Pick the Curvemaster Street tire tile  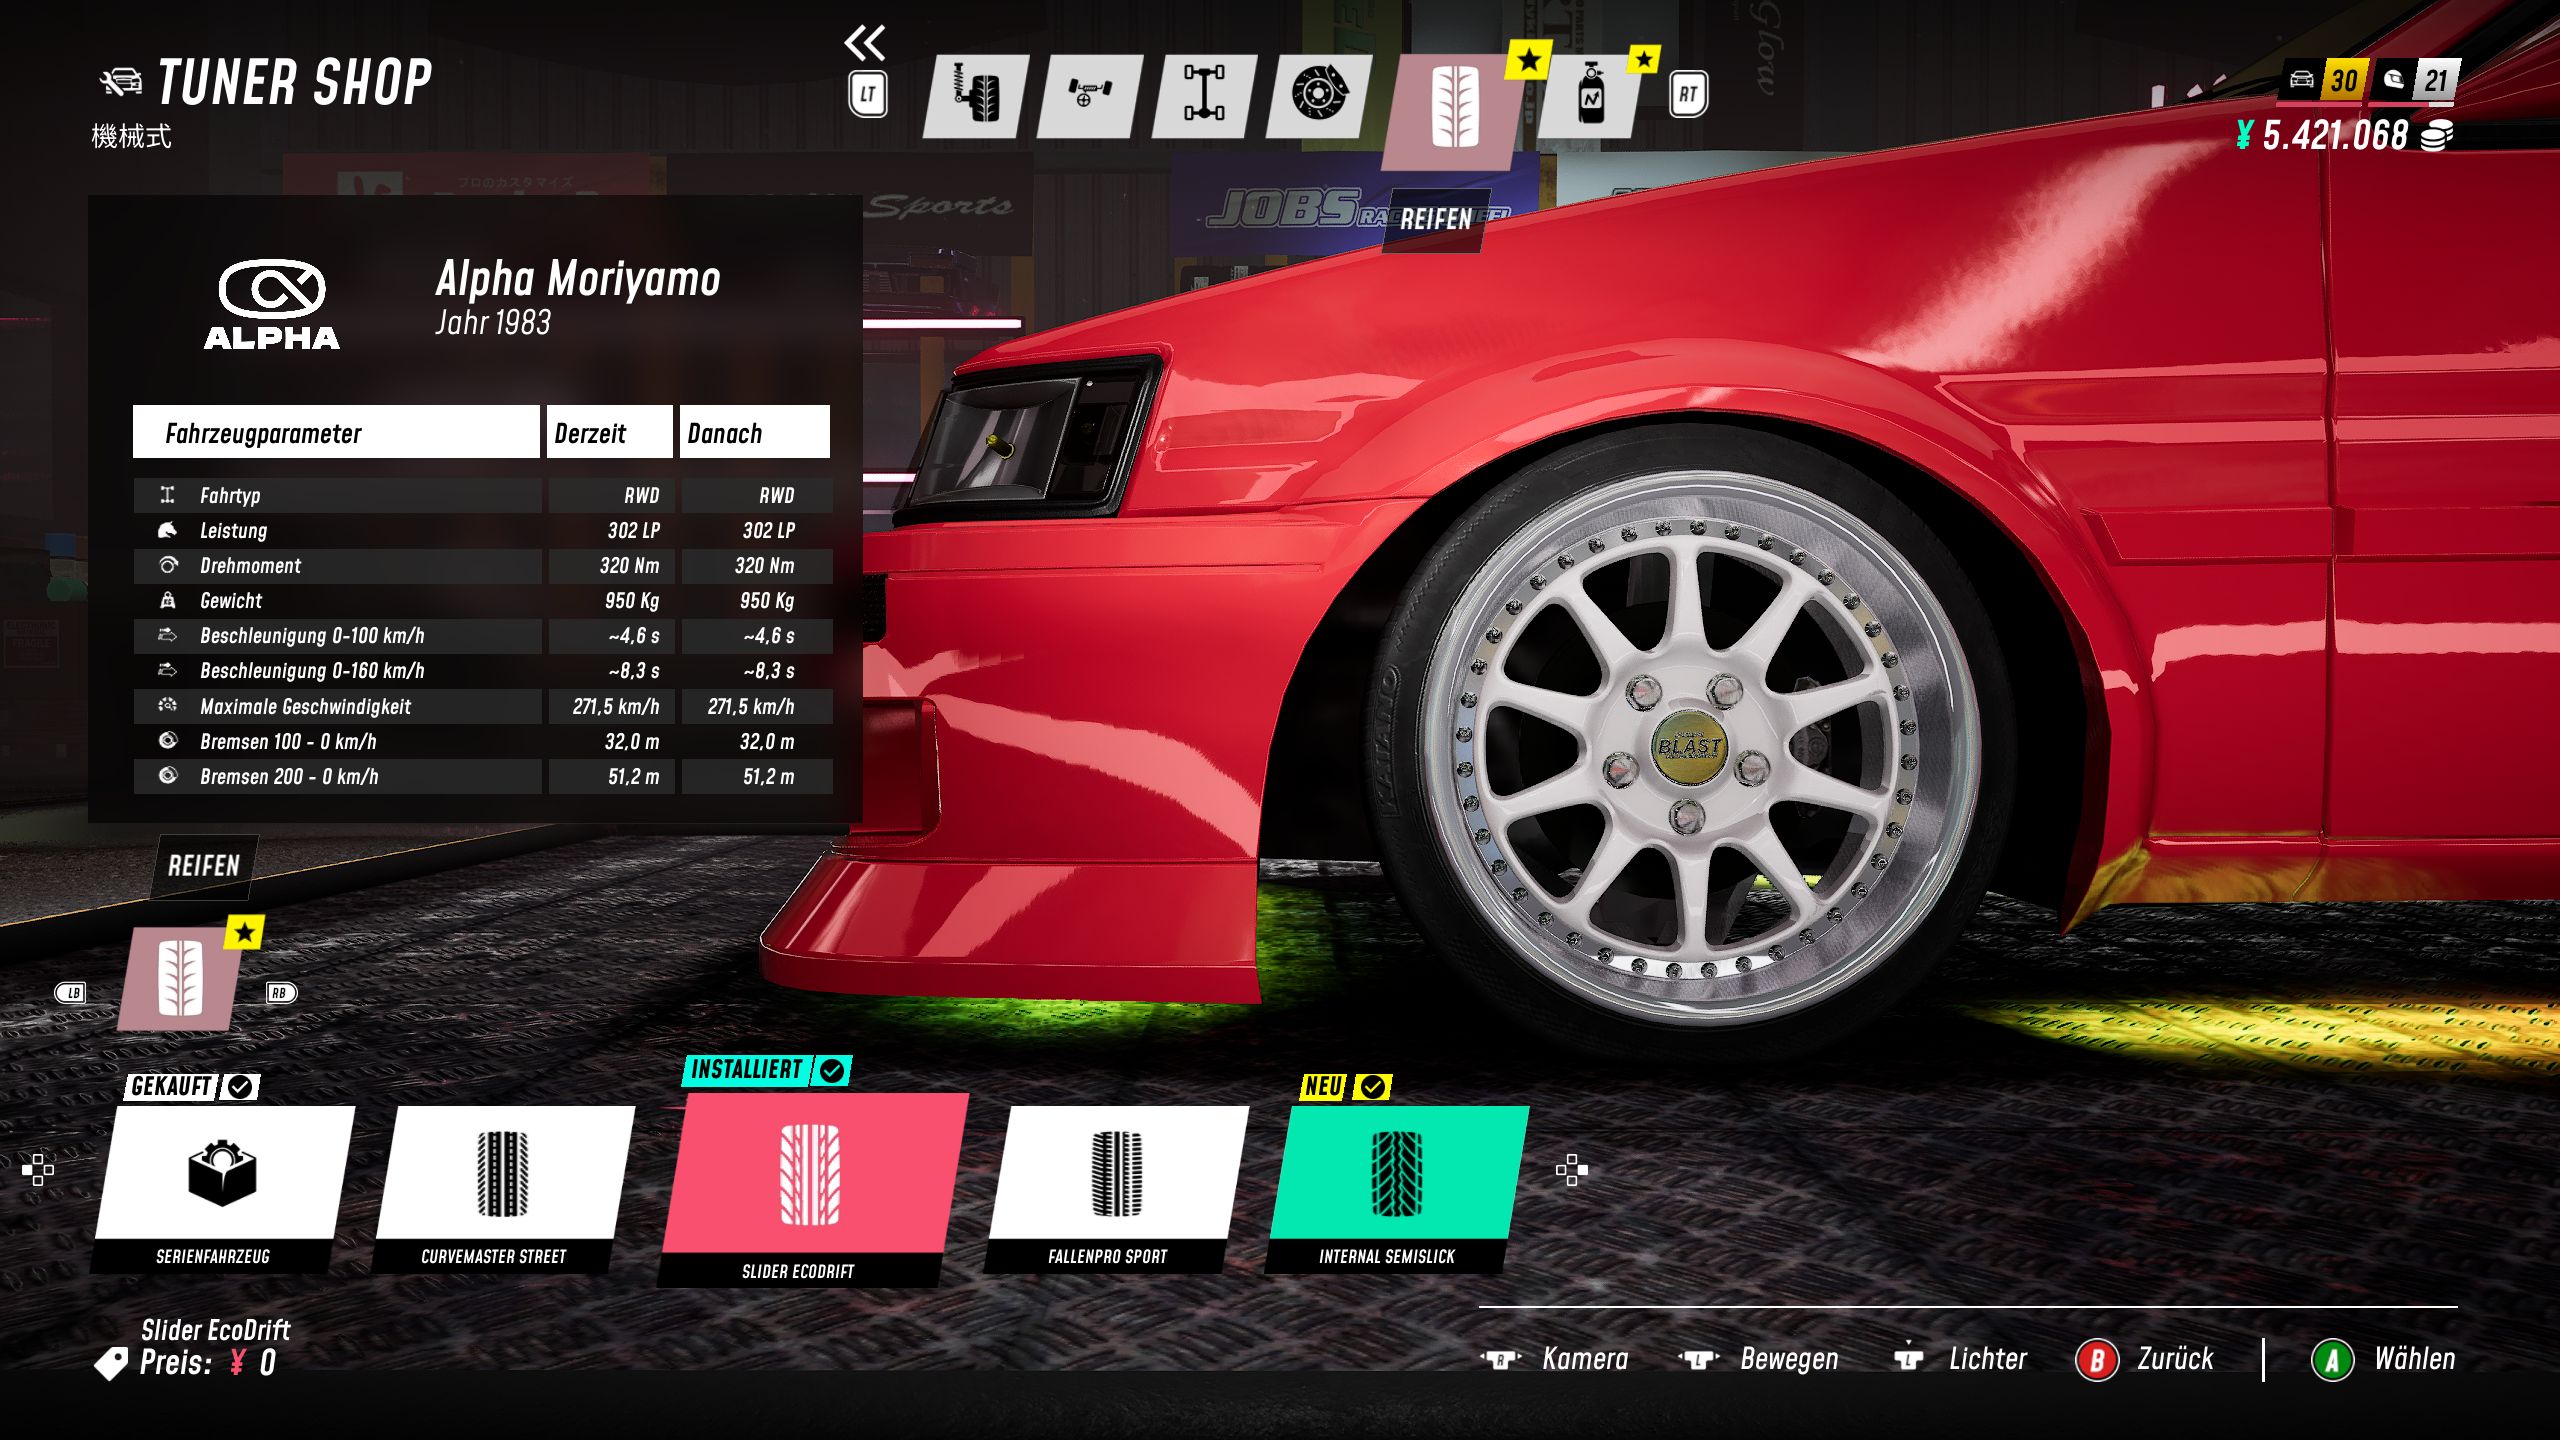(503, 1172)
